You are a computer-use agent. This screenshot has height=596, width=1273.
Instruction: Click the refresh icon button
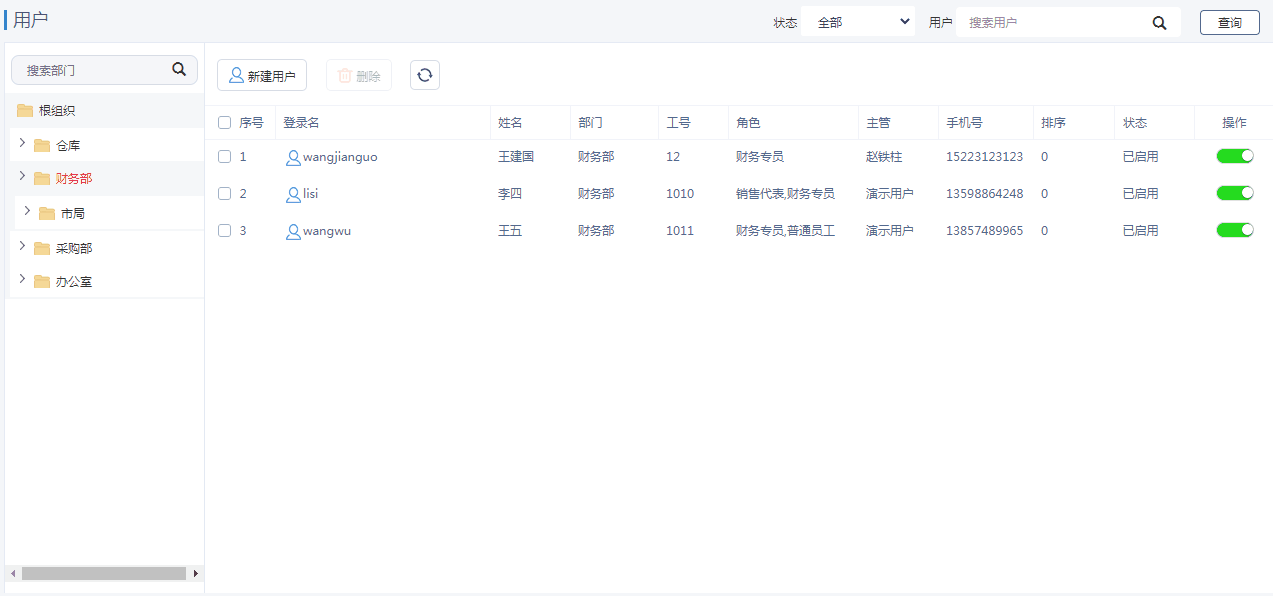tap(425, 75)
